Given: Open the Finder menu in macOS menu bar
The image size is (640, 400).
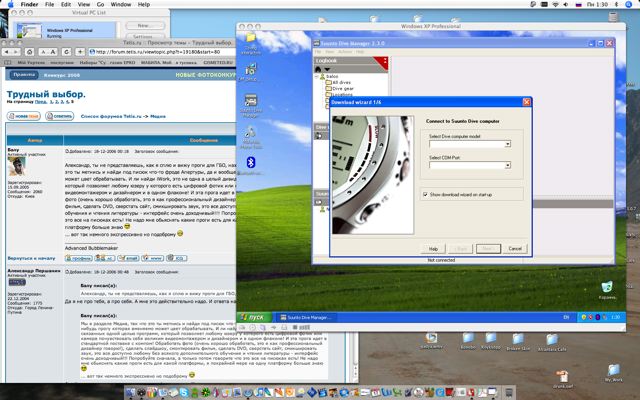Looking at the screenshot, I should point(29,4).
